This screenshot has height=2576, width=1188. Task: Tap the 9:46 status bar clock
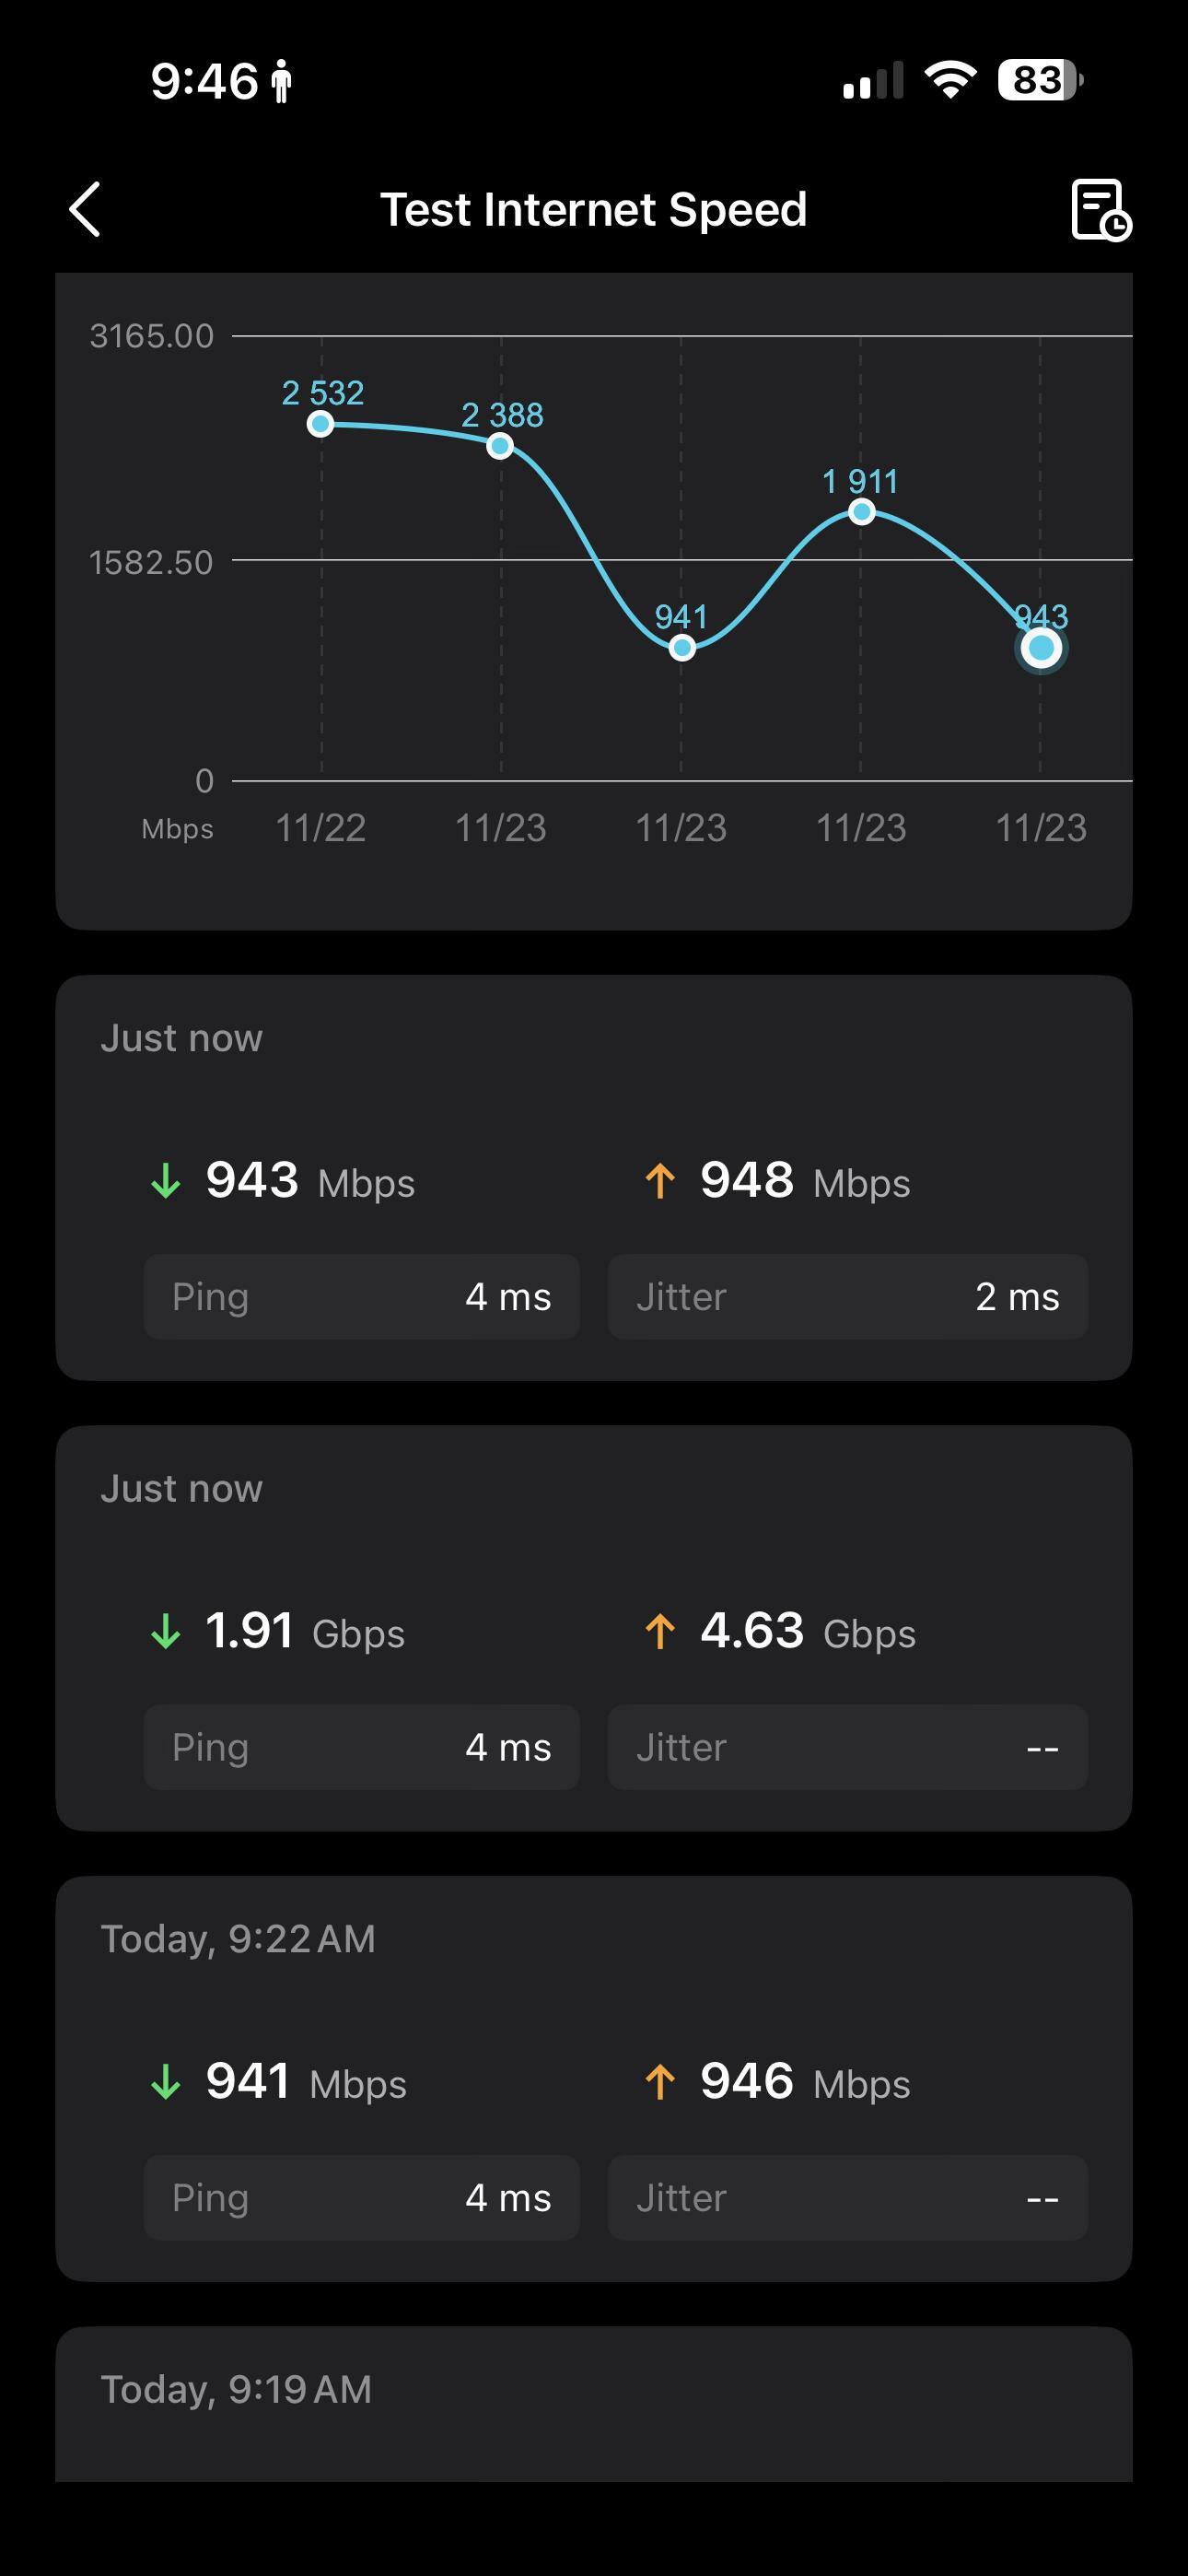point(205,81)
